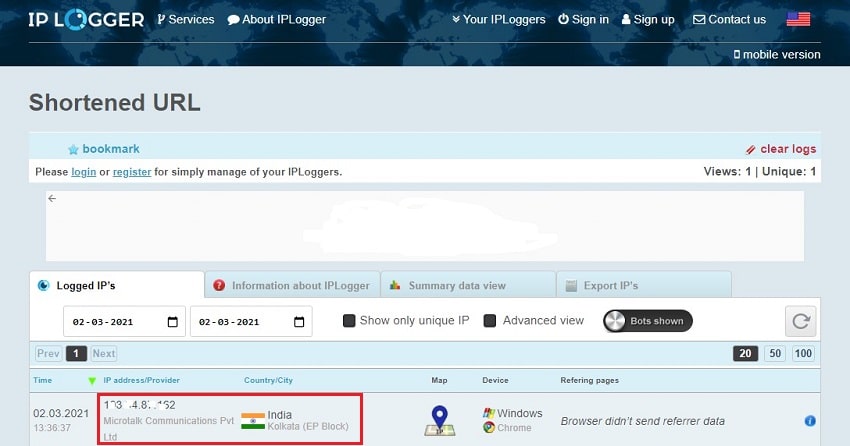This screenshot has width=850, height=446.
Task: Expand the Your IPLoggers menu
Action: point(498,19)
